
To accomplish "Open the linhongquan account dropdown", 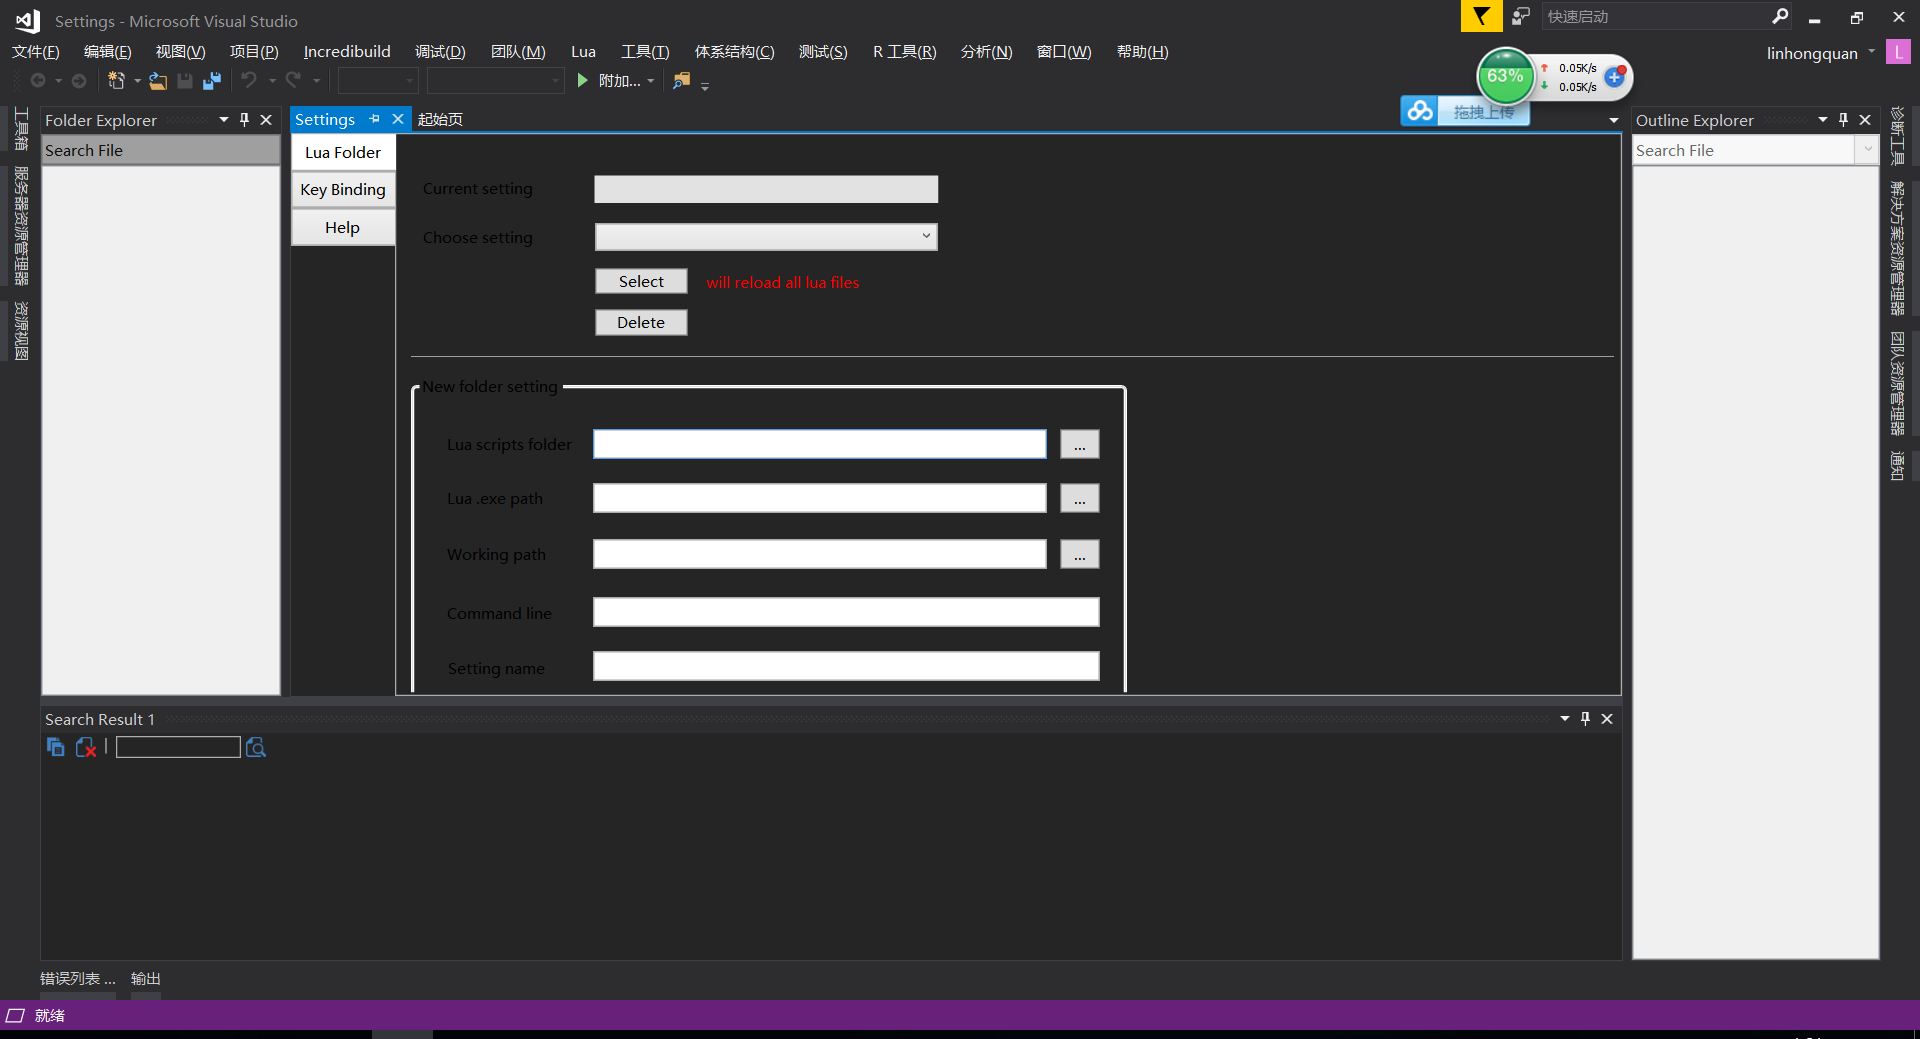I will 1871,52.
